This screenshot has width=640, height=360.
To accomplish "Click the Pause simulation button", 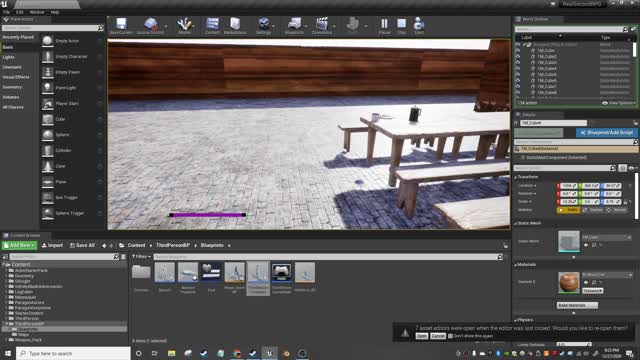I will coord(384,25).
